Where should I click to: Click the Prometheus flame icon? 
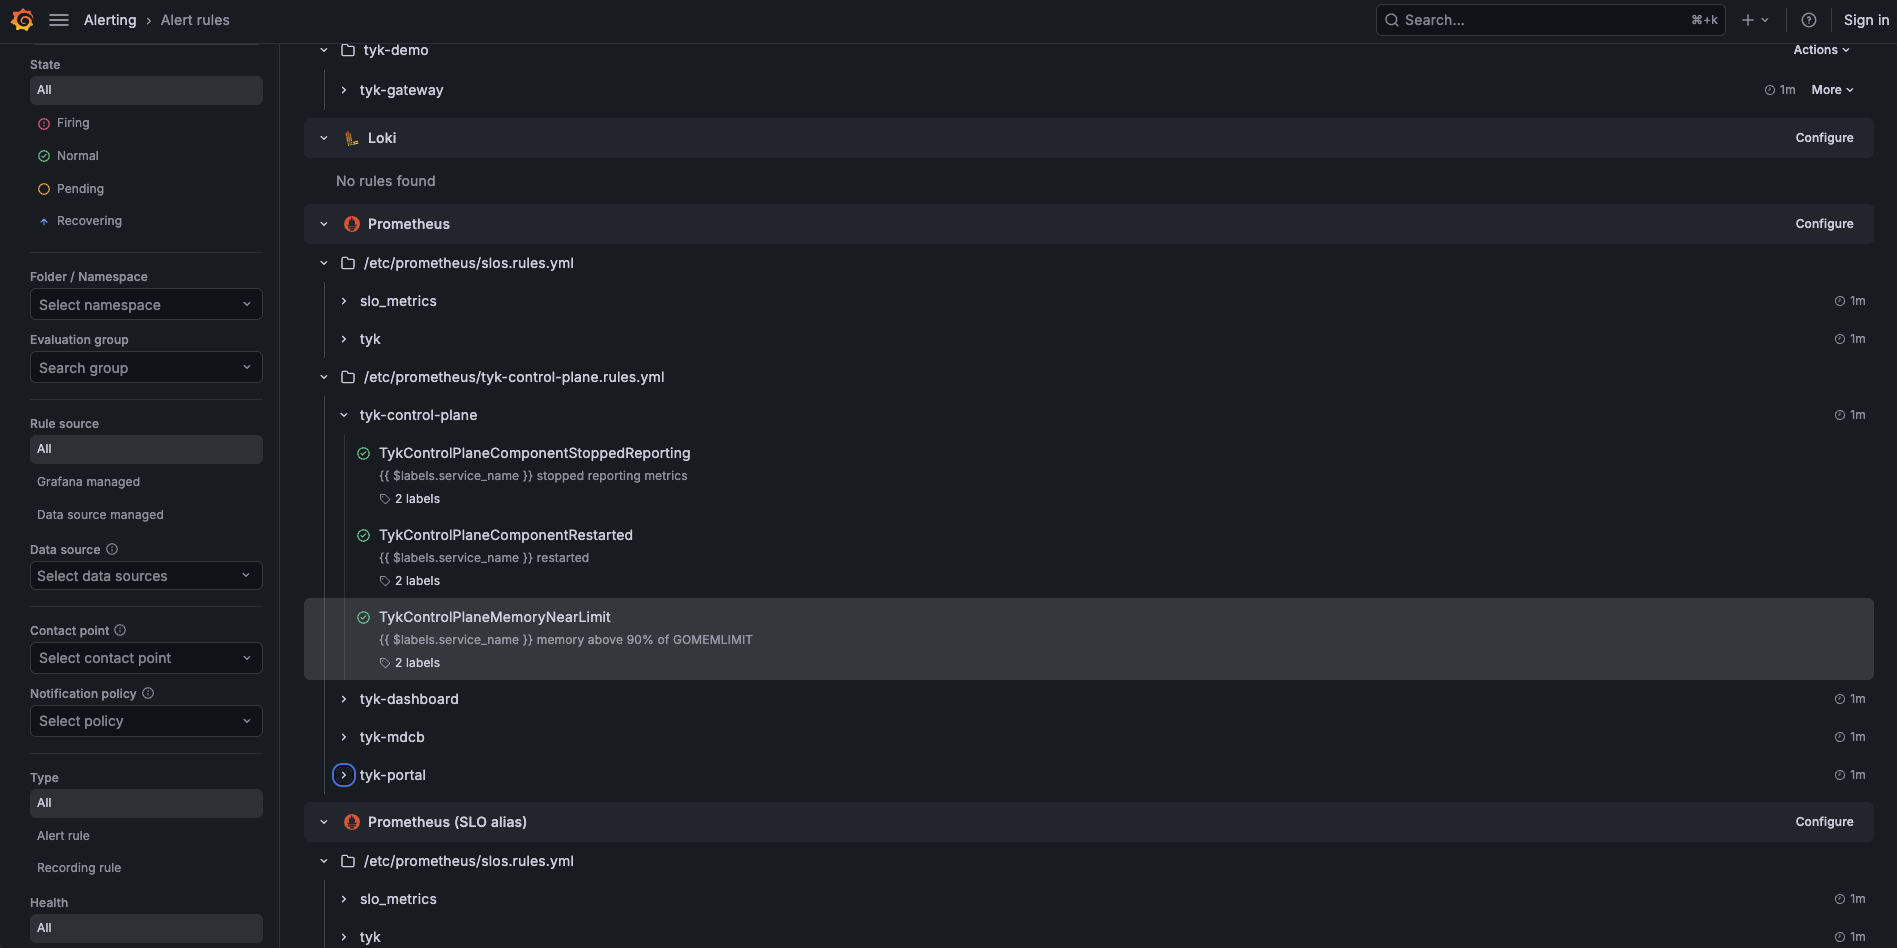(352, 224)
